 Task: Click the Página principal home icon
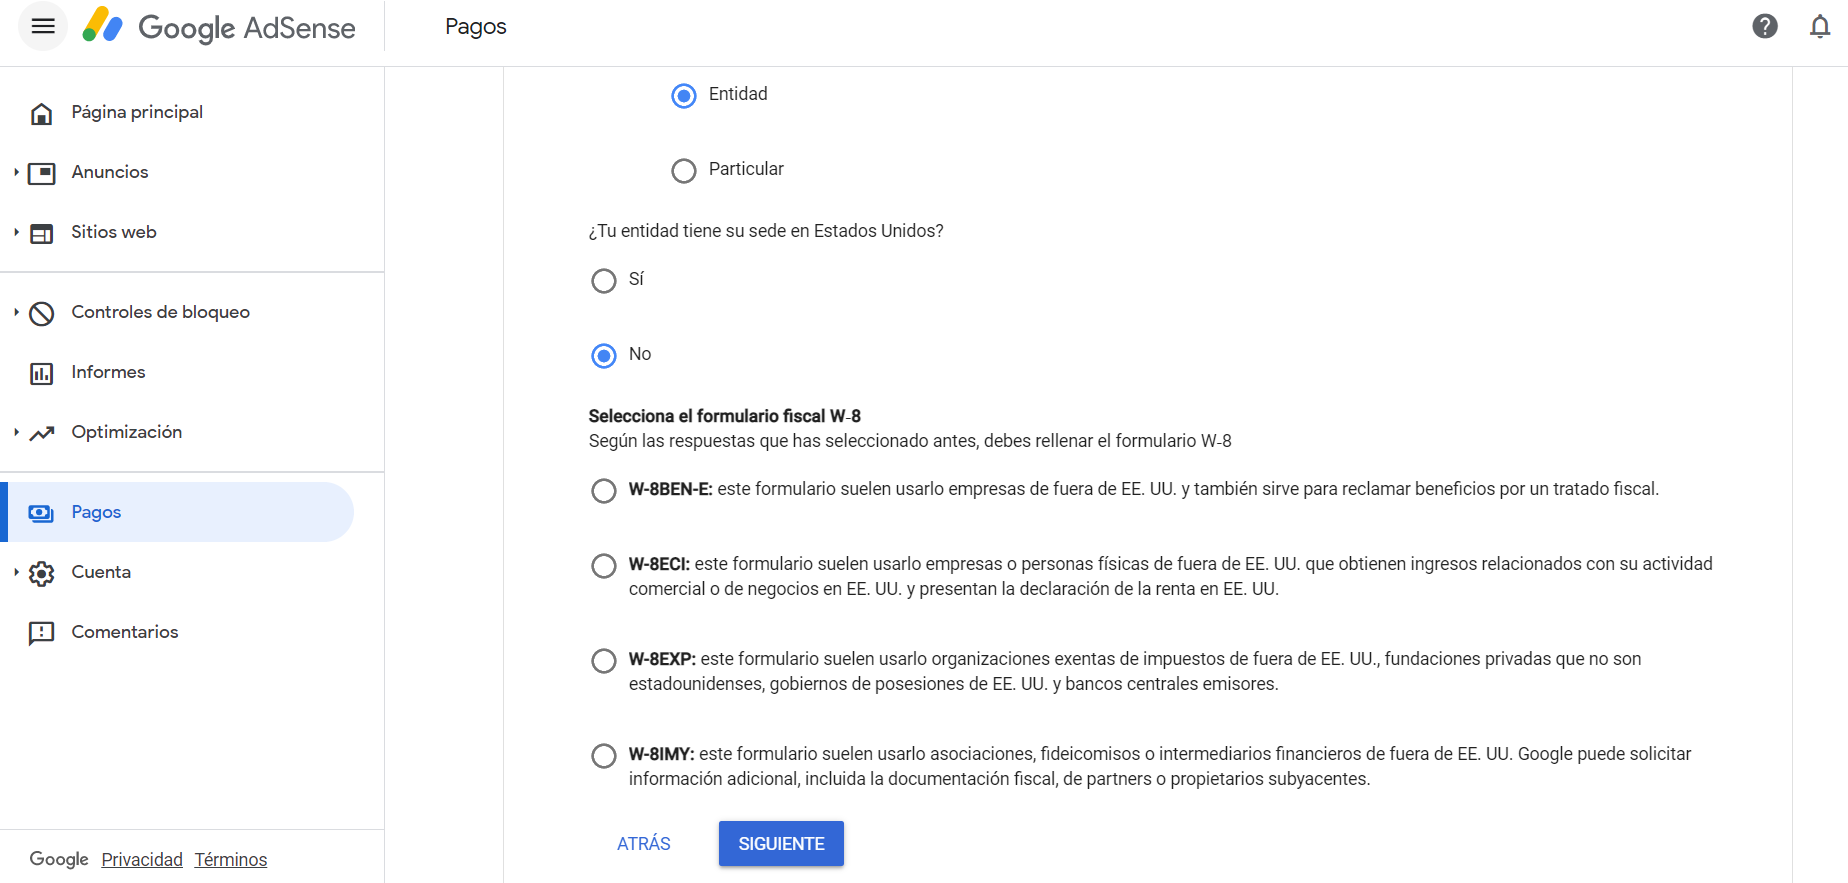click(42, 113)
